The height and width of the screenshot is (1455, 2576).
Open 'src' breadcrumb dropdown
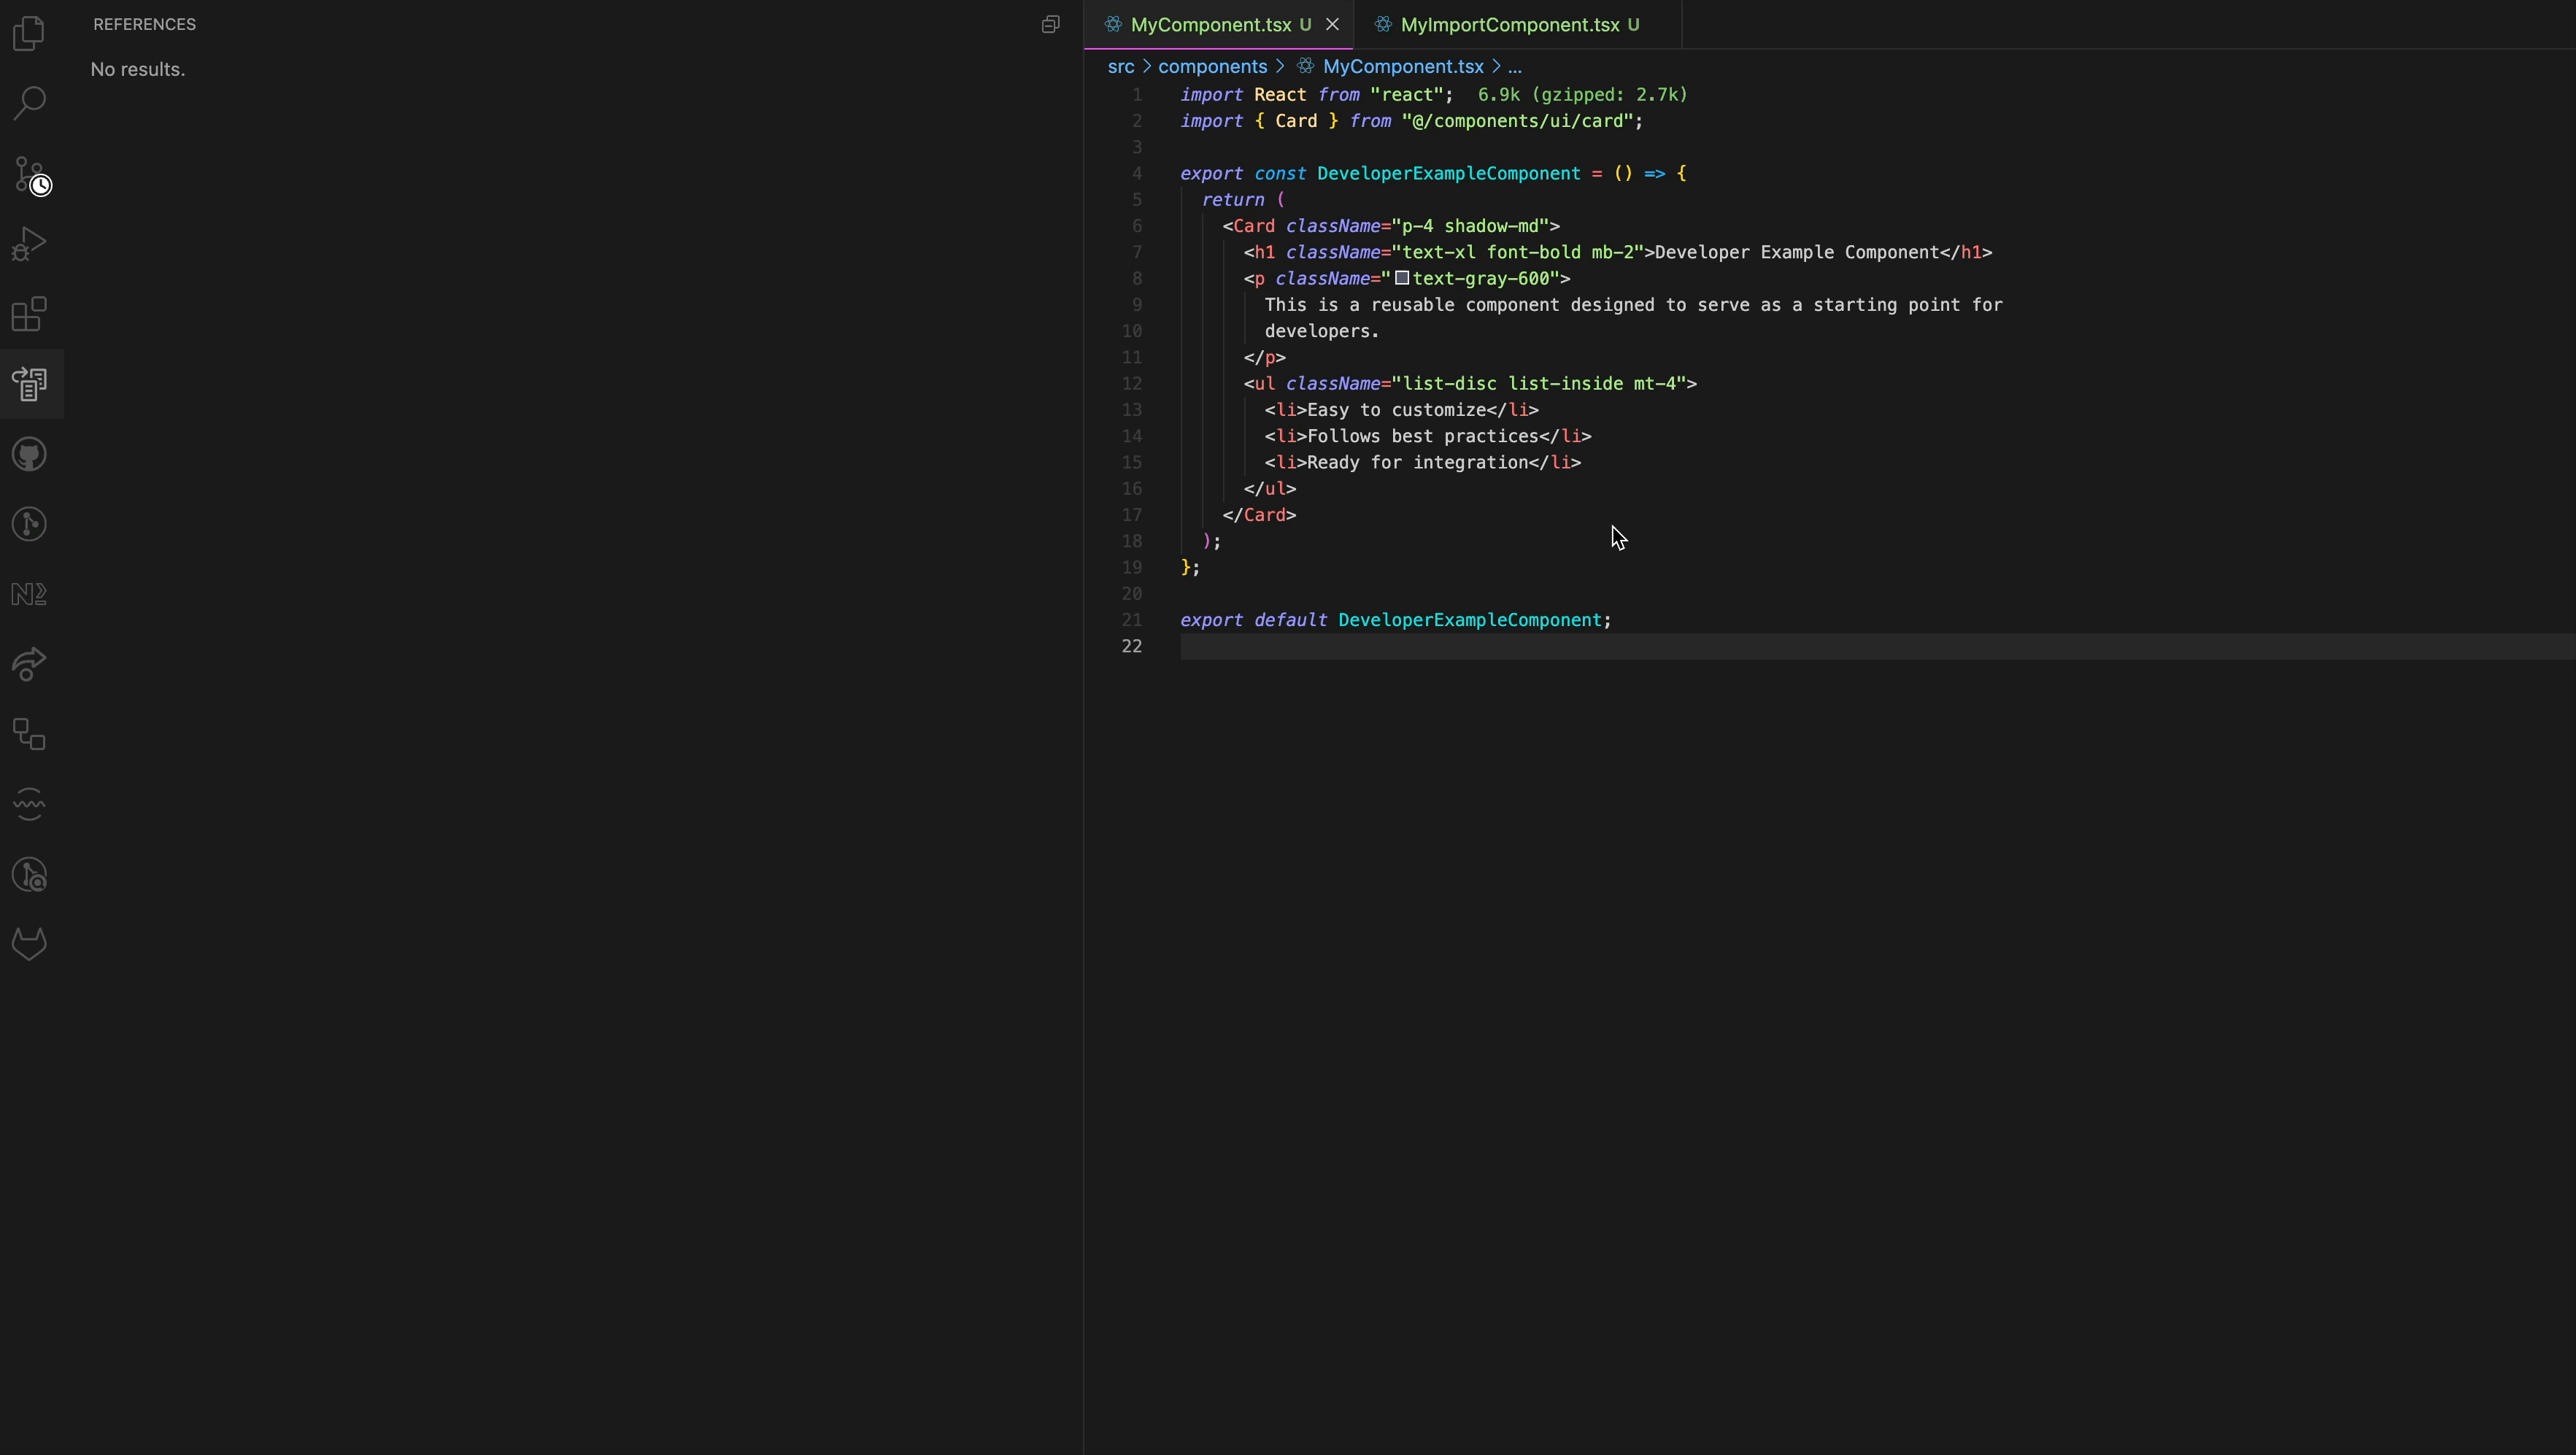[x=1120, y=66]
